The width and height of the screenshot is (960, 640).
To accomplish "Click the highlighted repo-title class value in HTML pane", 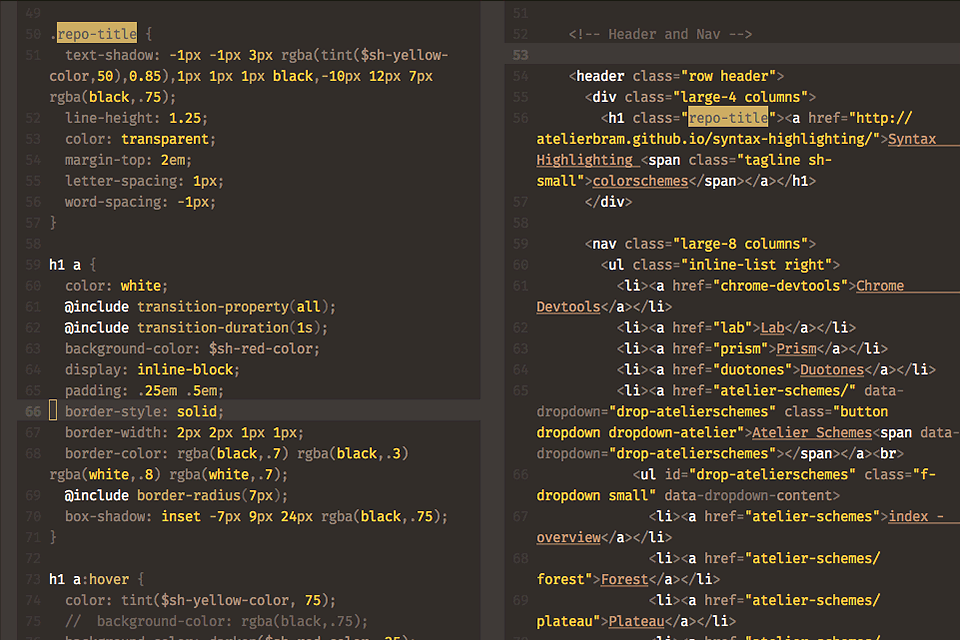I will pyautogui.click(x=728, y=118).
